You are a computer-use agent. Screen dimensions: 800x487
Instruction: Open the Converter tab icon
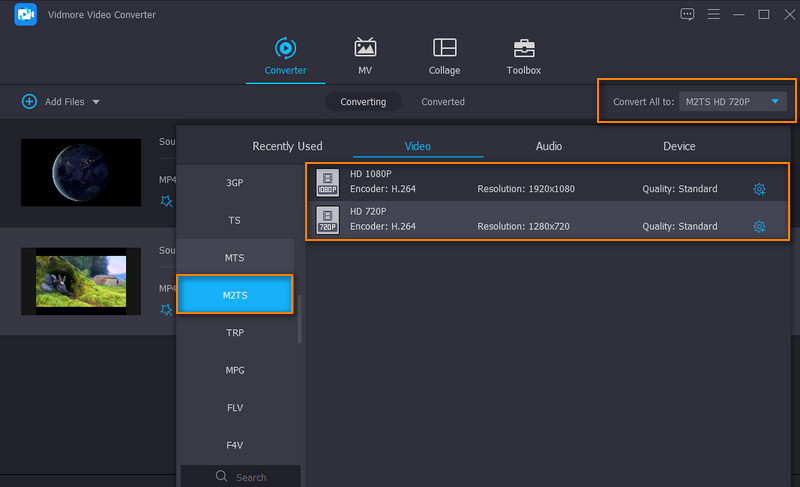285,48
